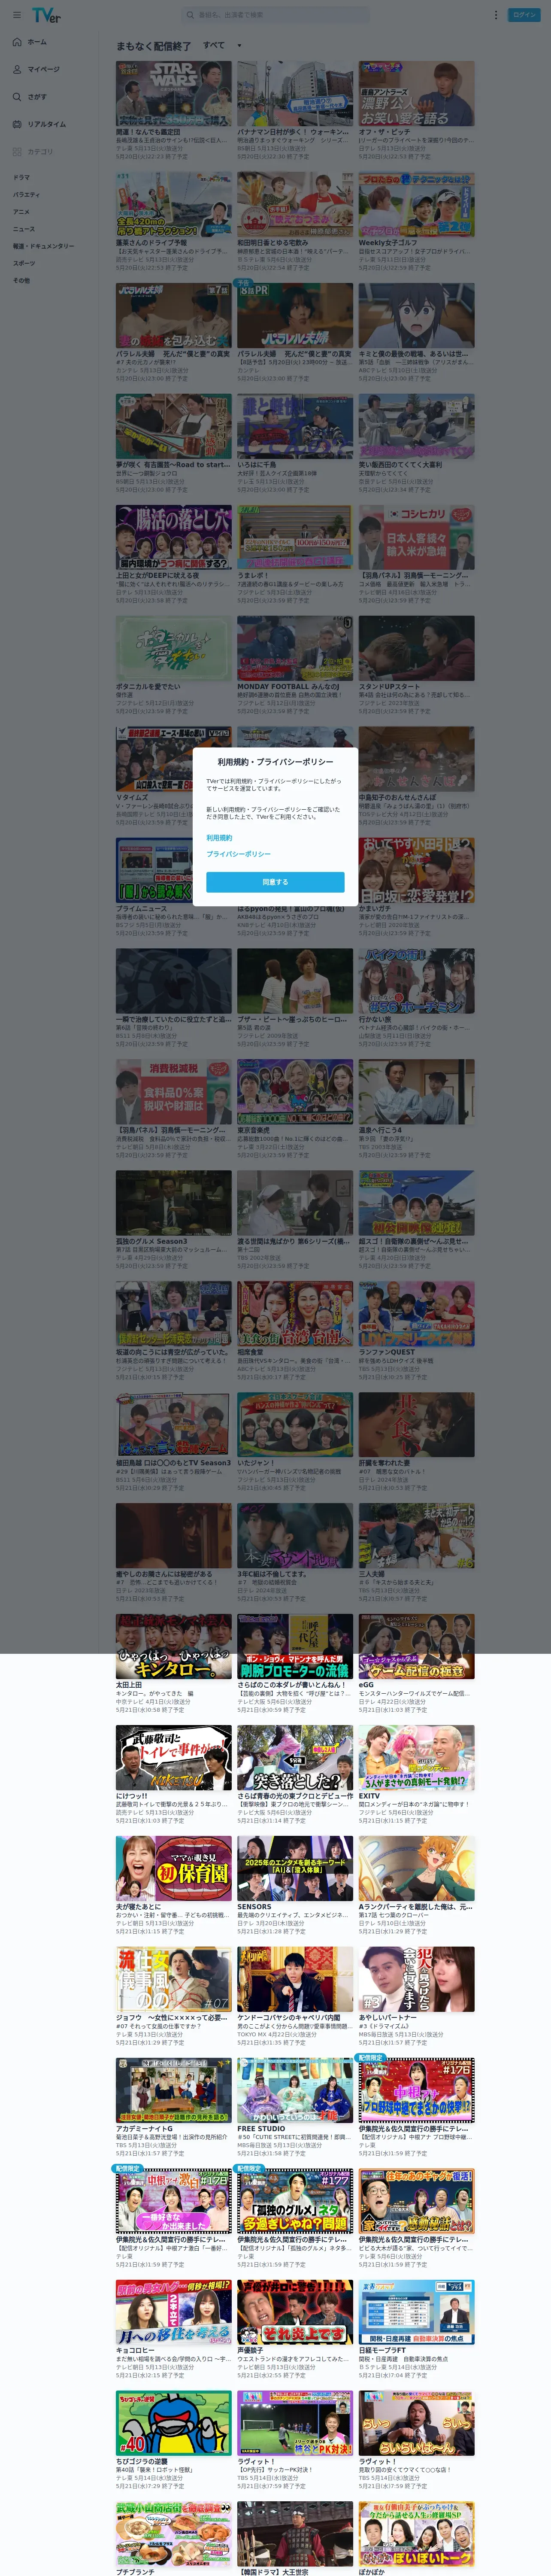Open the ちびゴジラの逆襲 #40 thumbnail
This screenshot has width=551, height=2576.
coord(173,2424)
